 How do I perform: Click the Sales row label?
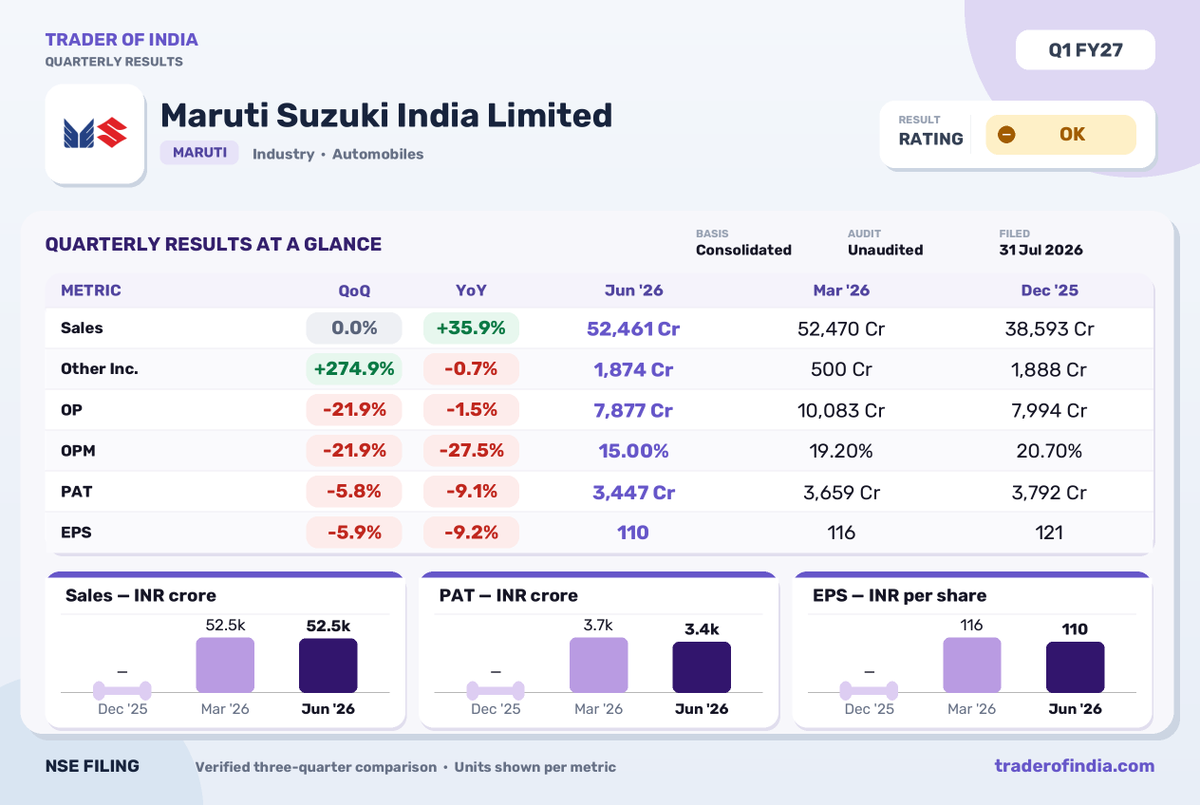[82, 328]
